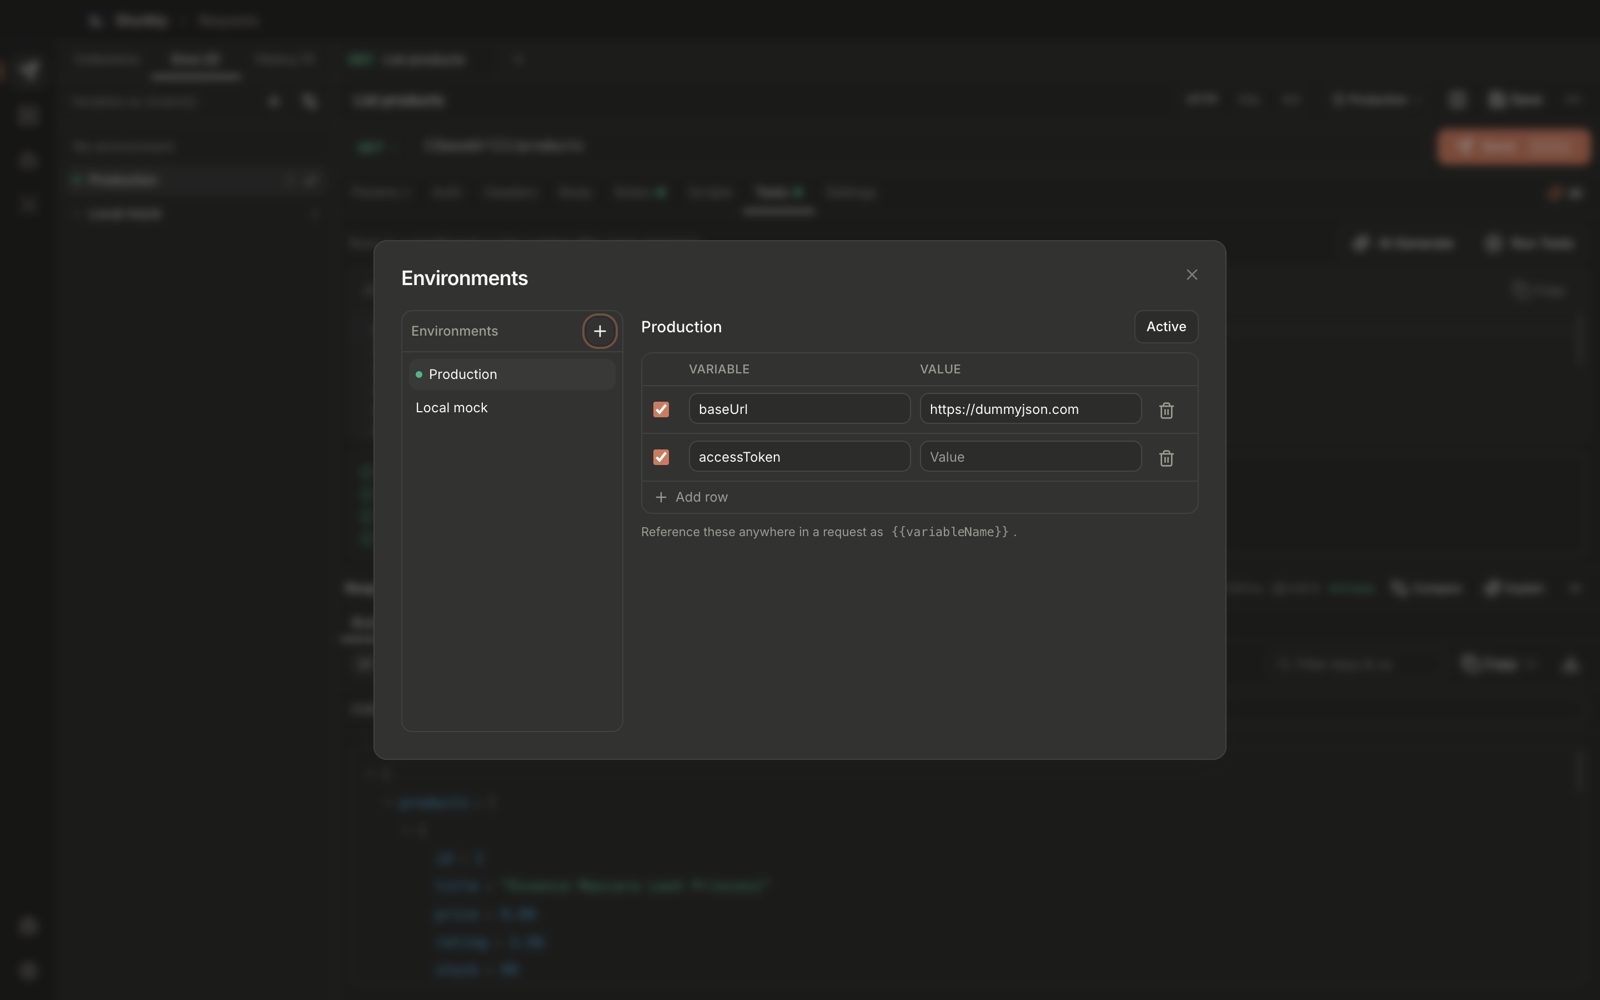Image resolution: width=1600 pixels, height=1000 pixels.
Task: Click the {{variableName}} reference hint text
Action: 950,532
